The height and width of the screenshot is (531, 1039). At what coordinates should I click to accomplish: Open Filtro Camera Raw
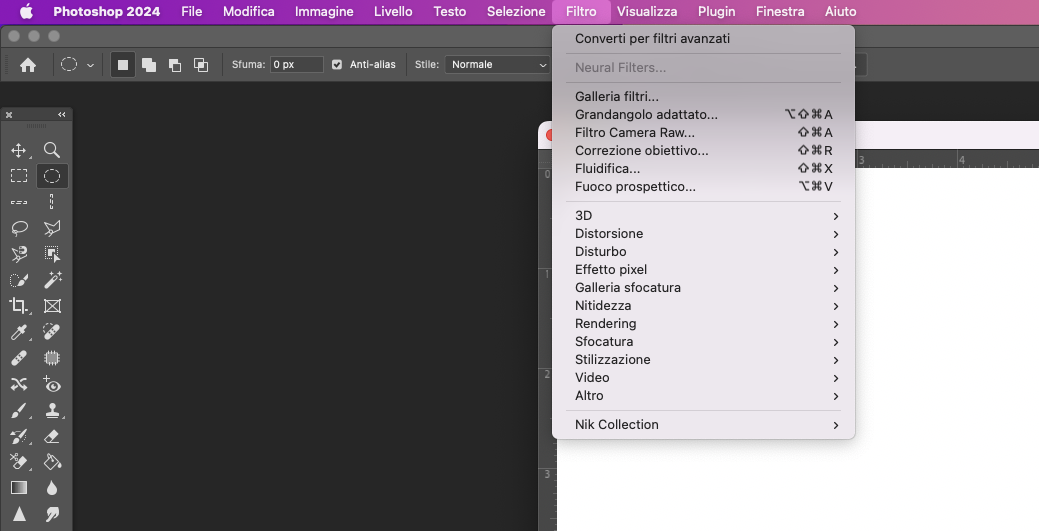click(704, 133)
